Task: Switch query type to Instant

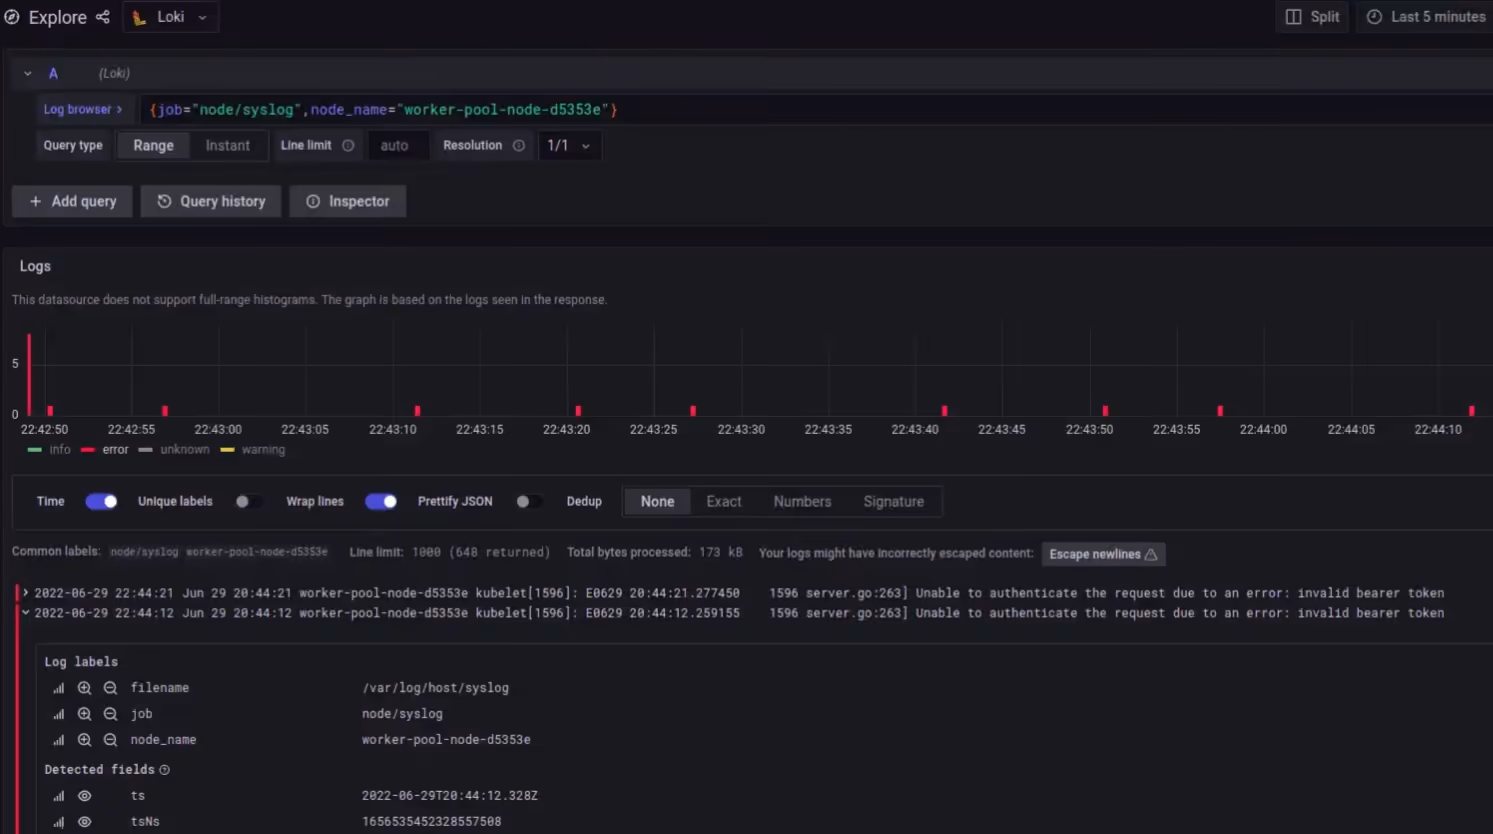Action: click(228, 145)
